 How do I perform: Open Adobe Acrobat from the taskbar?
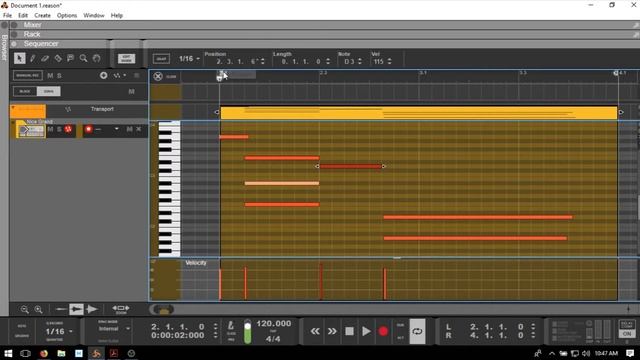coord(113,353)
